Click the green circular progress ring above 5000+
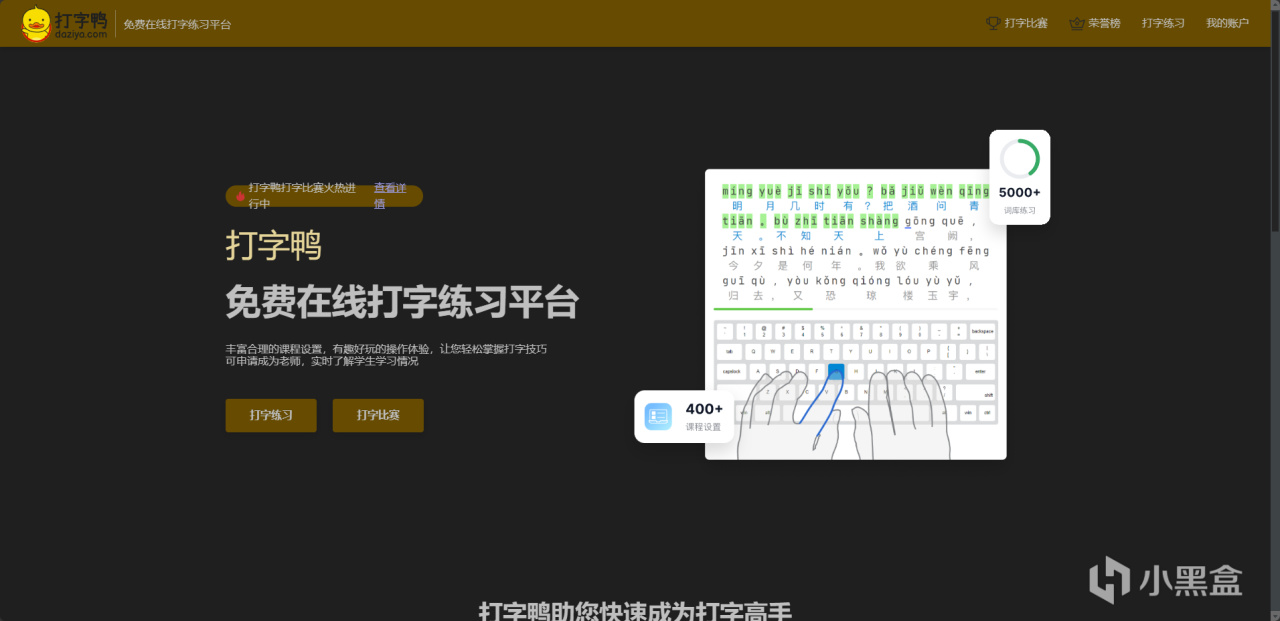This screenshot has height=621, width=1280. [1020, 159]
